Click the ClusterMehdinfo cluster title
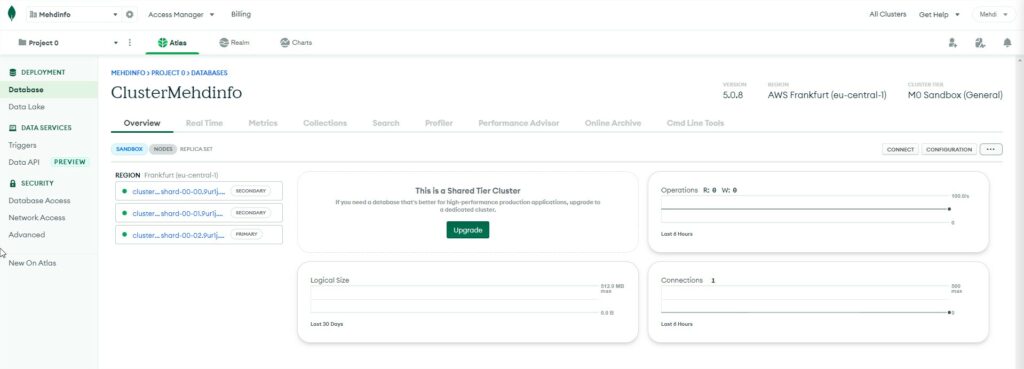 (x=176, y=93)
